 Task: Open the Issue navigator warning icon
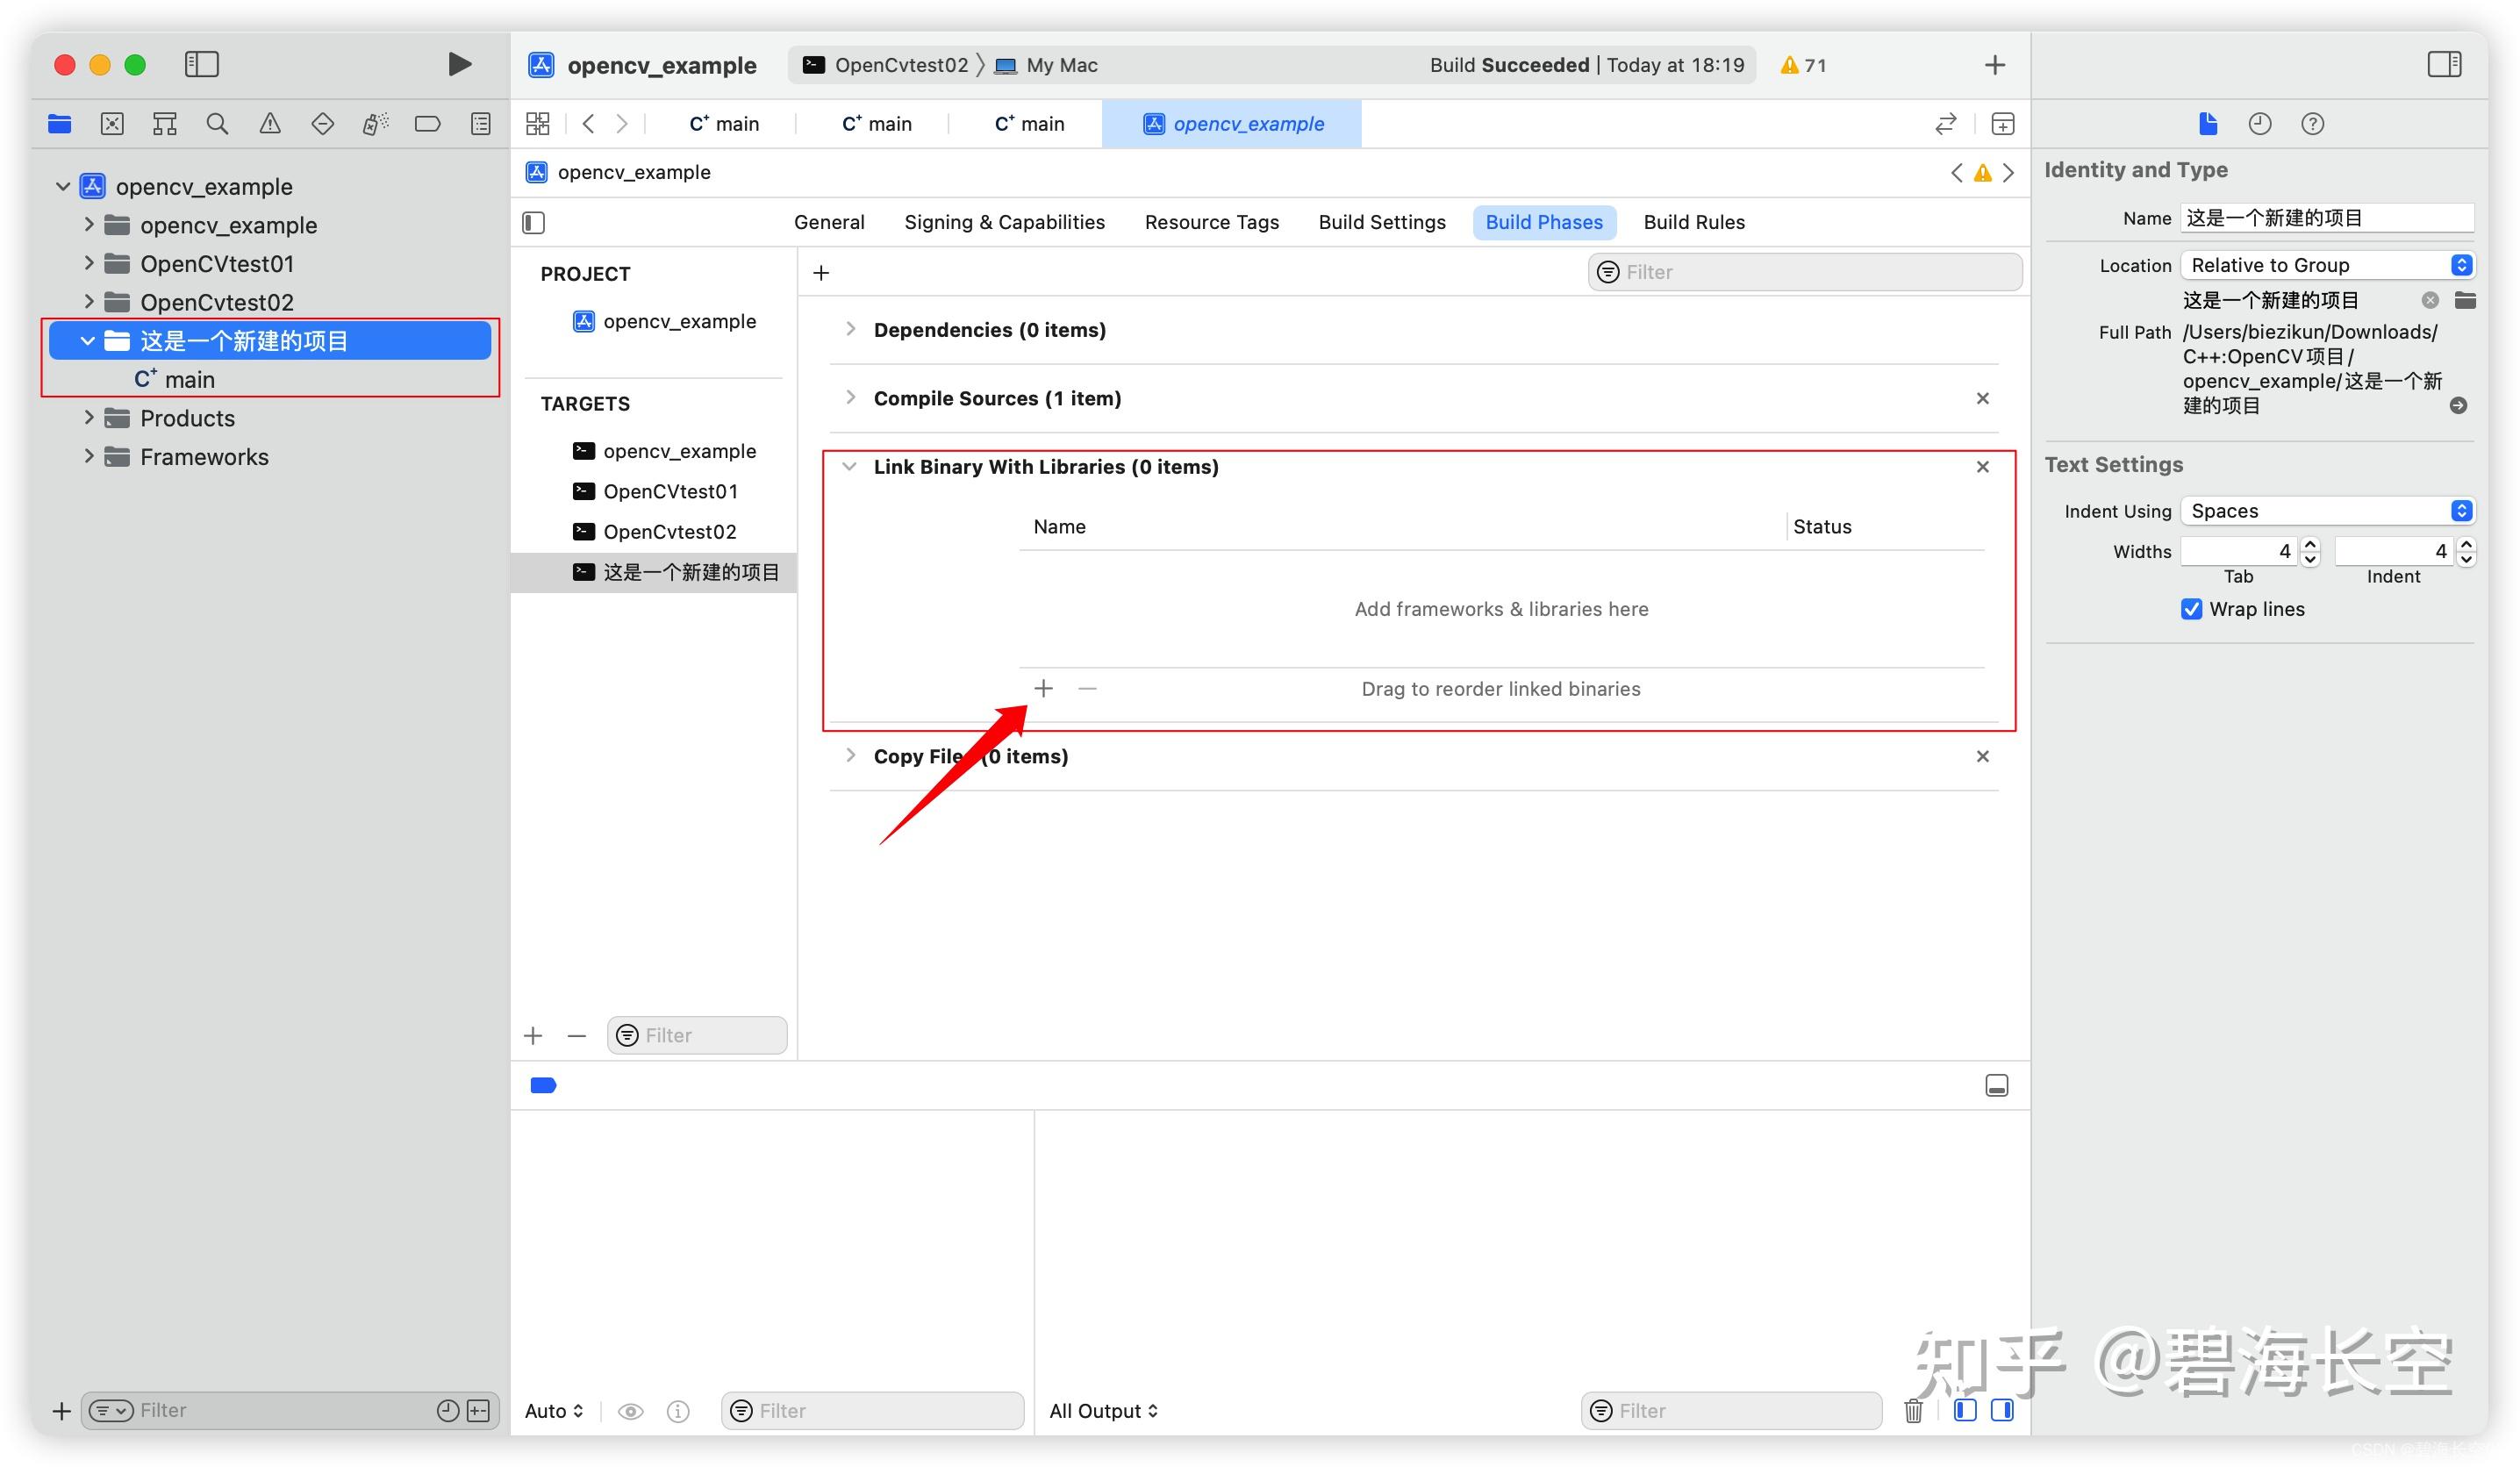(270, 124)
